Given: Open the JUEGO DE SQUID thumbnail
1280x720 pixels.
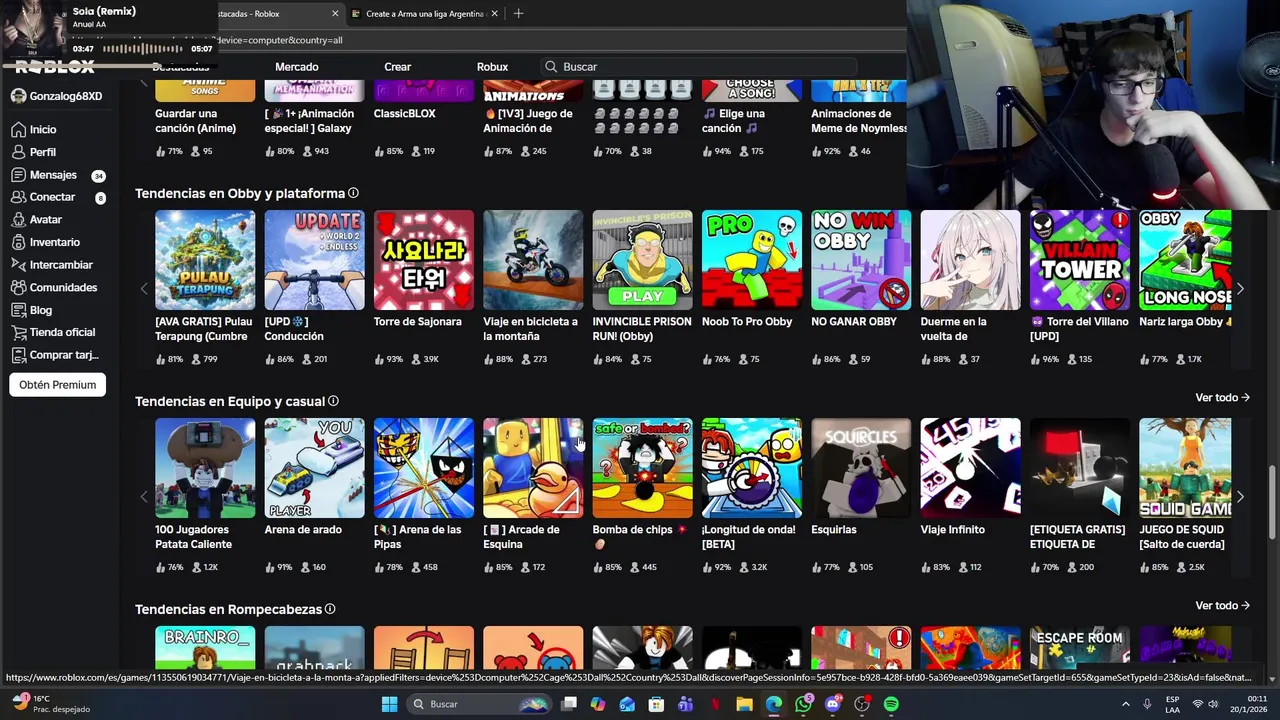Looking at the screenshot, I should tap(1185, 468).
